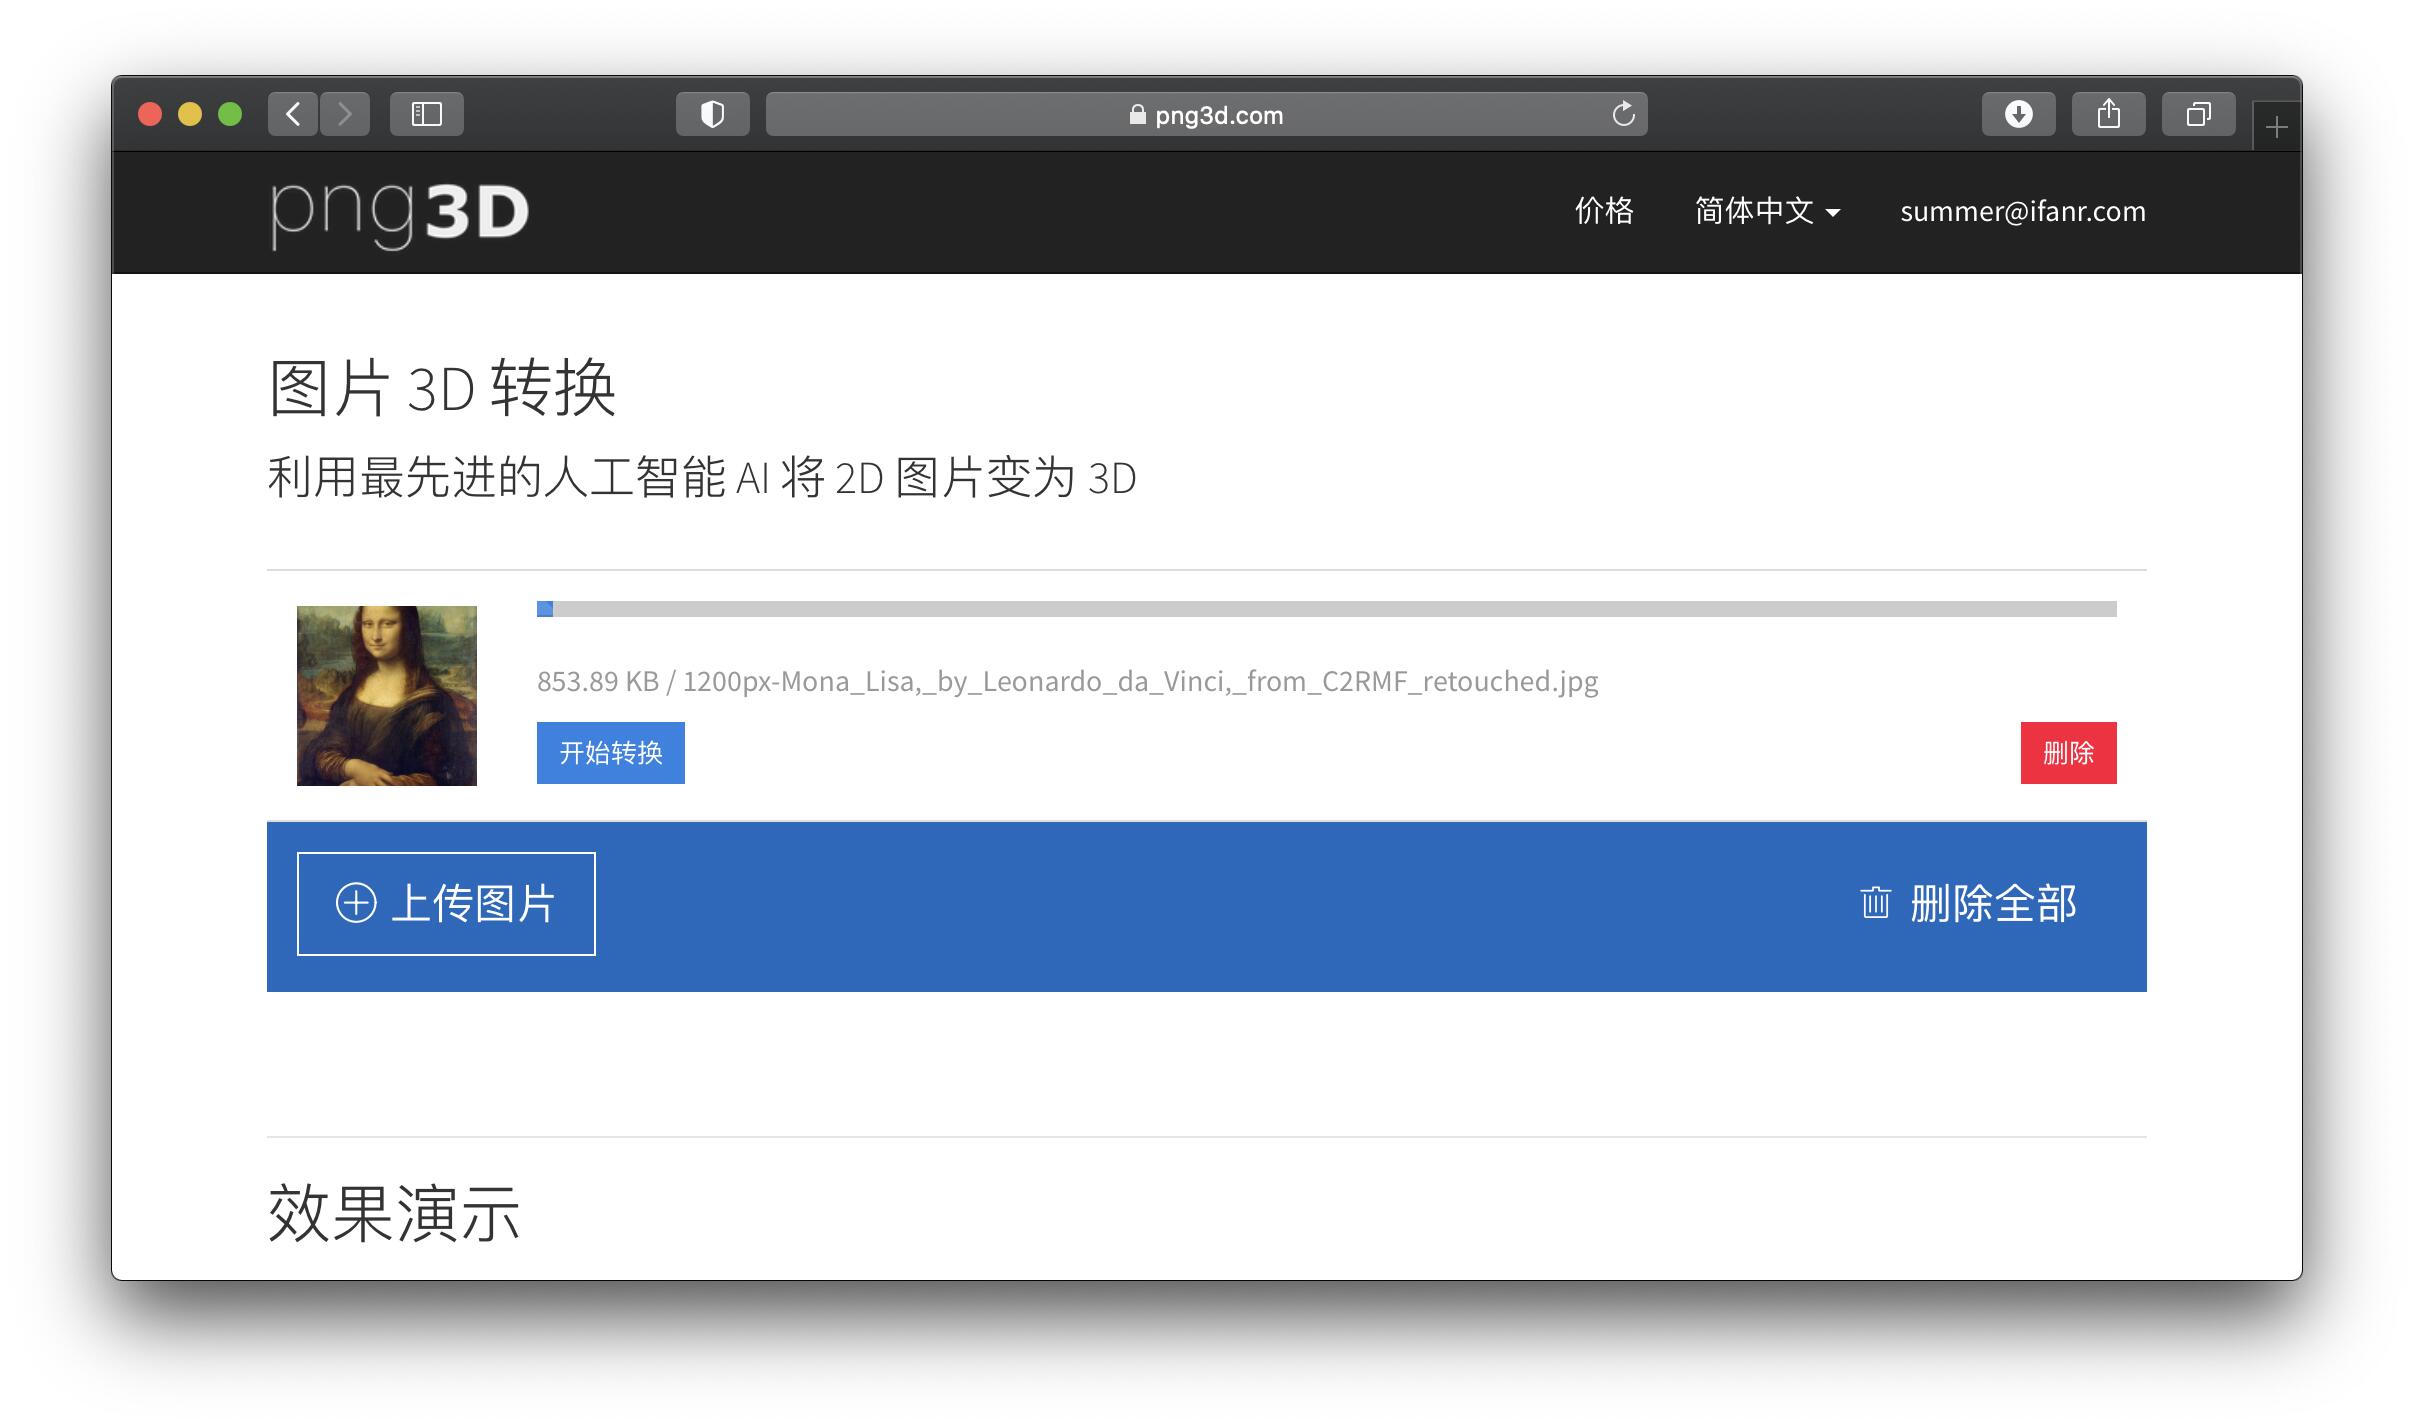This screenshot has width=2414, height=1428.
Task: Click the Safari back arrow button
Action: point(293,114)
